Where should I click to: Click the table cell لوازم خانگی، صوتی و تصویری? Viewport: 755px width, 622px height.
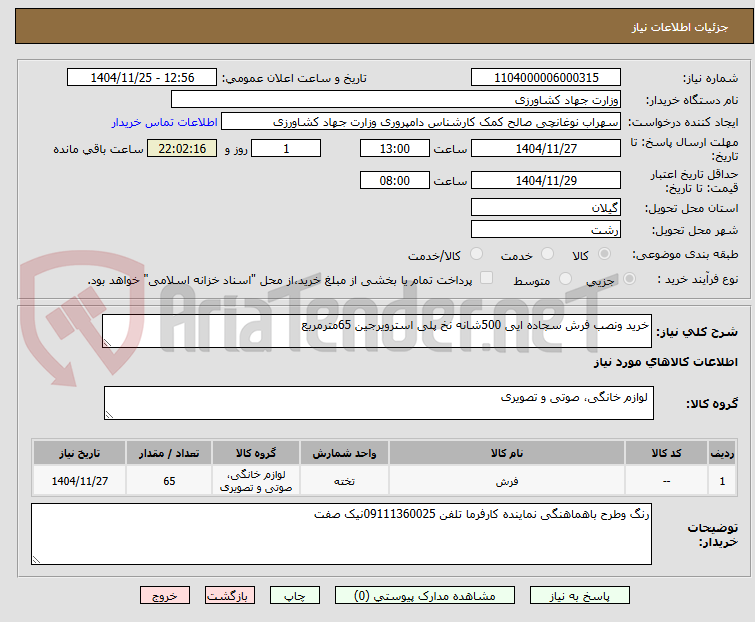click(x=256, y=480)
